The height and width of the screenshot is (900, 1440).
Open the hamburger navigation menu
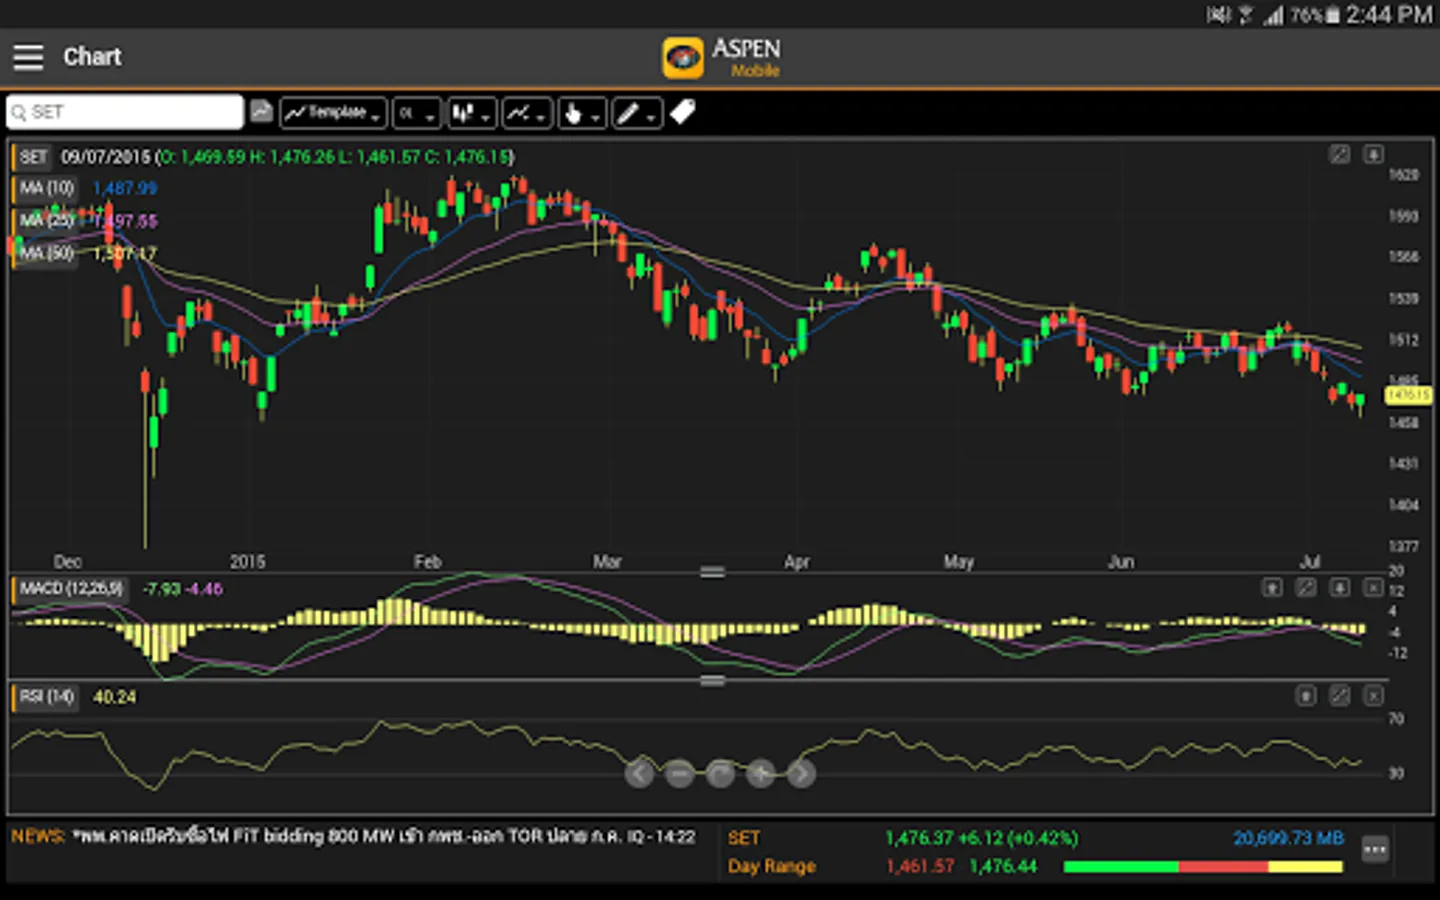pos(28,57)
